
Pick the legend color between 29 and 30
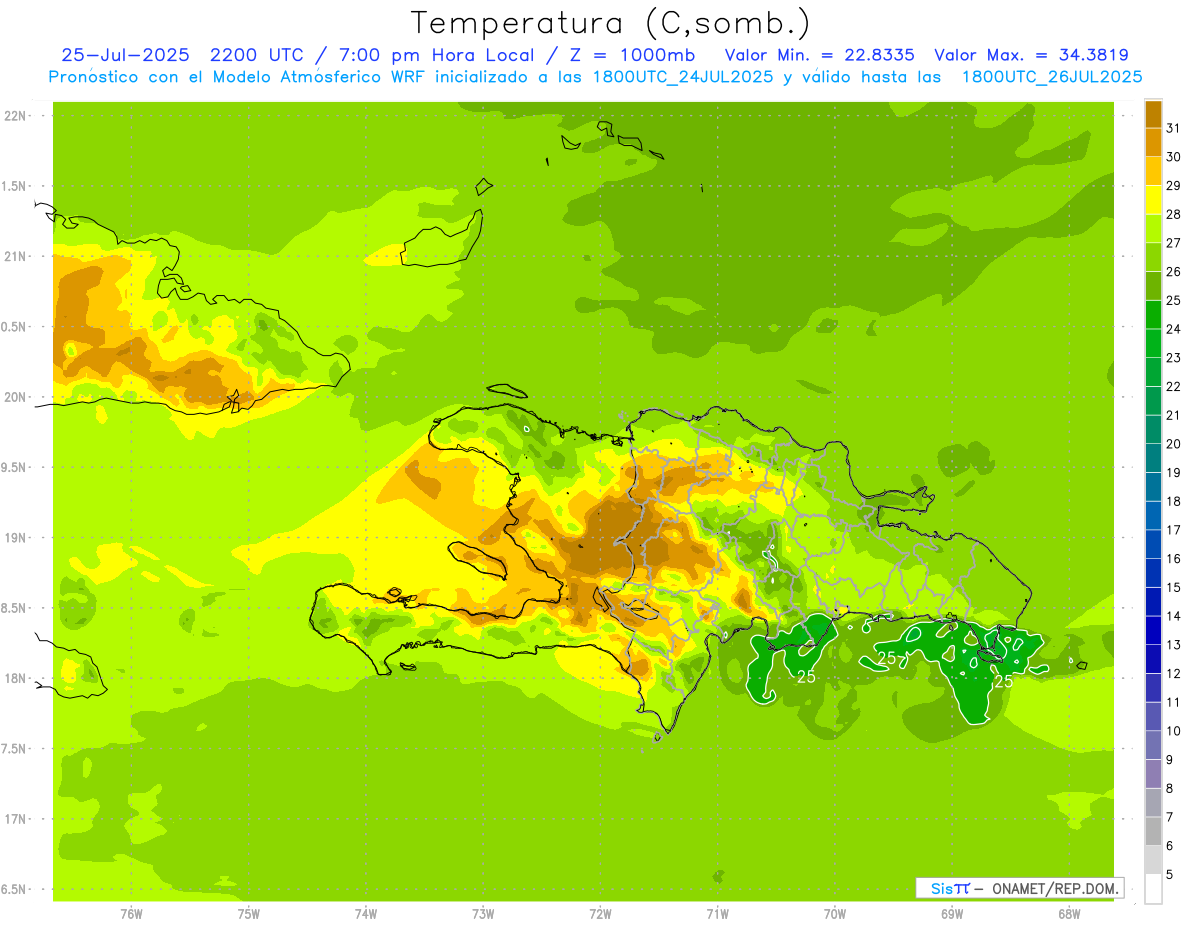tap(1153, 171)
